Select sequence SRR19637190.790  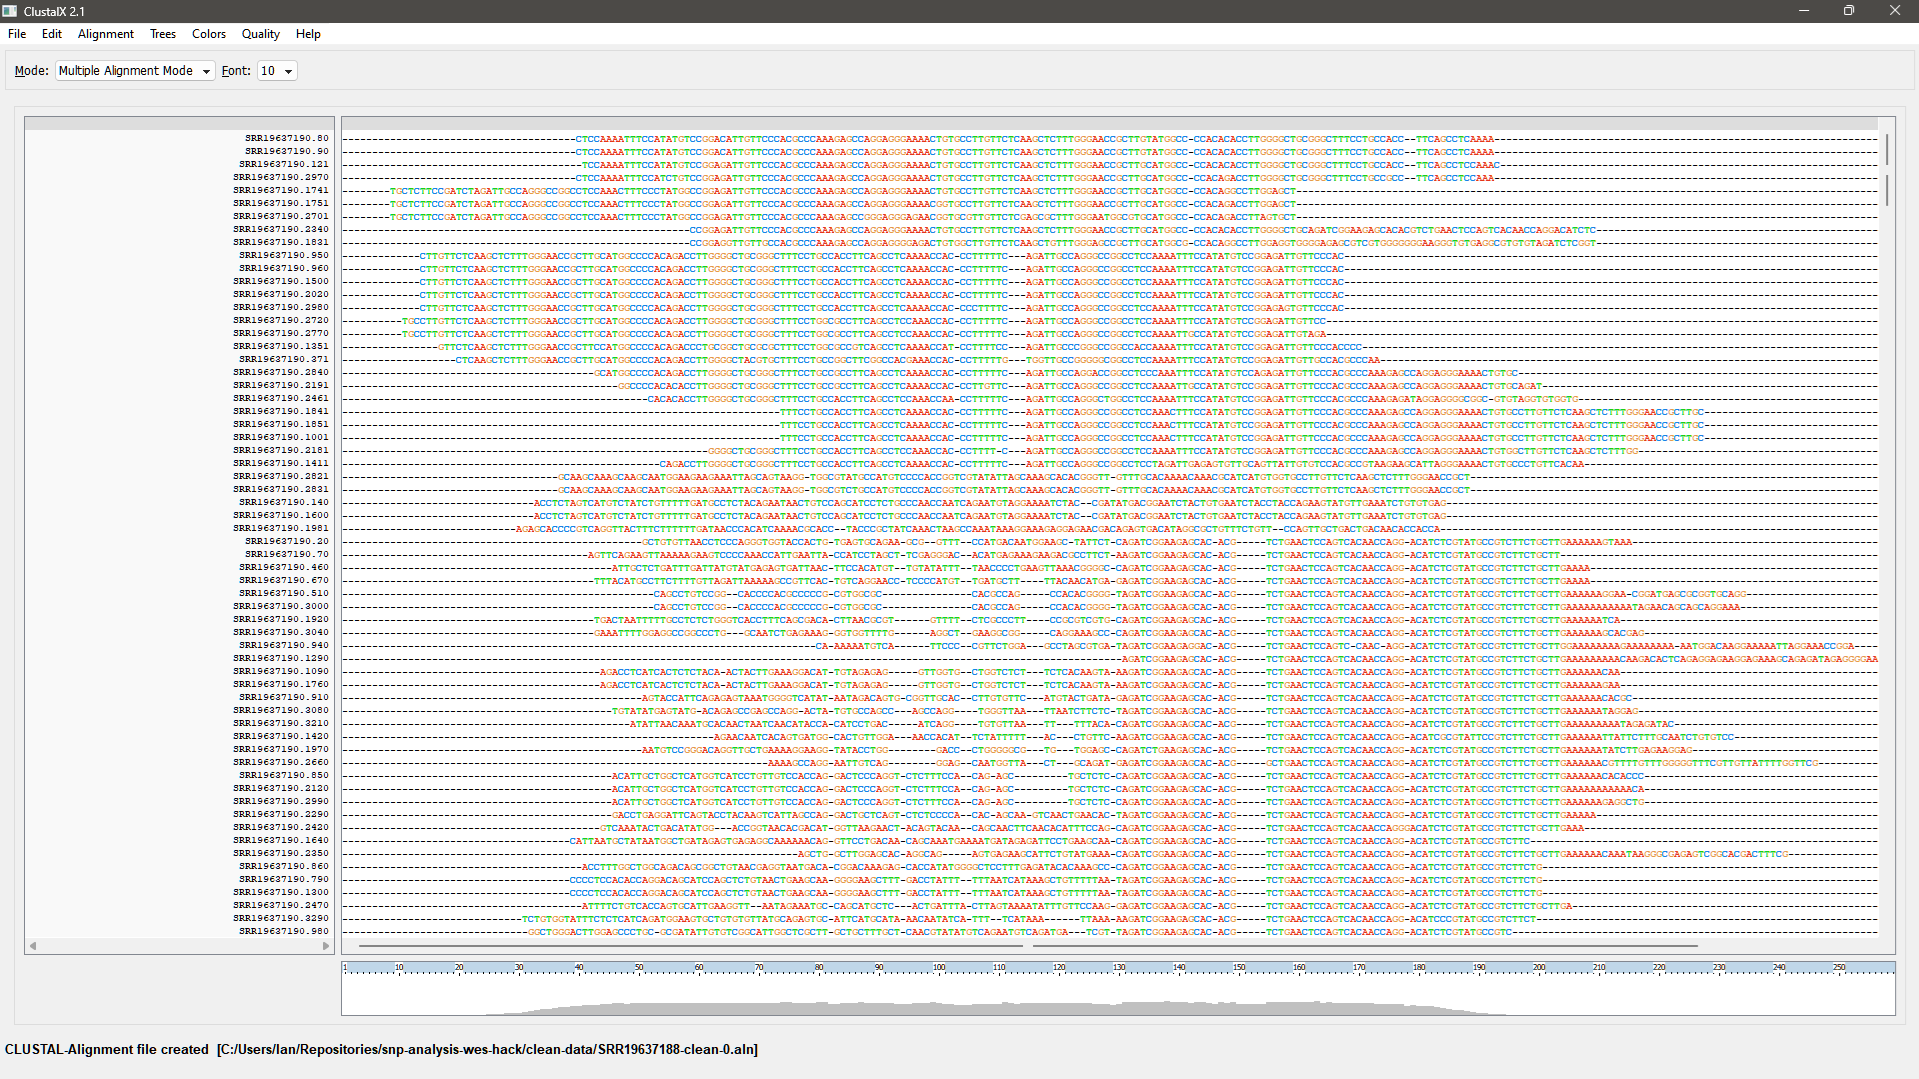pyautogui.click(x=284, y=879)
